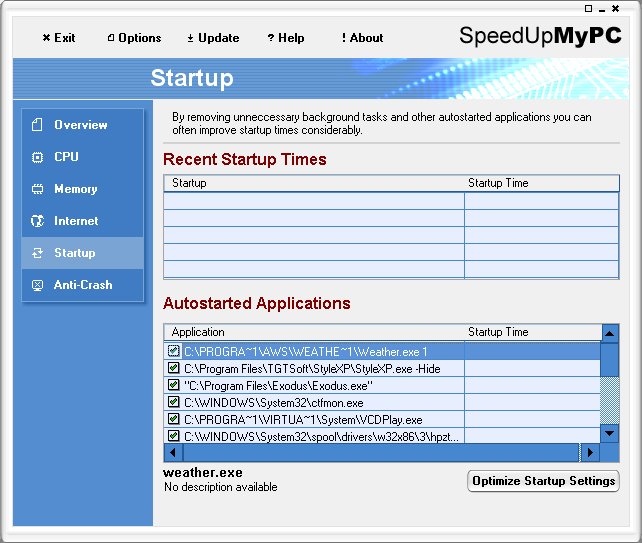Select the StyleXP.exe -Hide row text
Screen dimensions: 642x543
[312, 369]
